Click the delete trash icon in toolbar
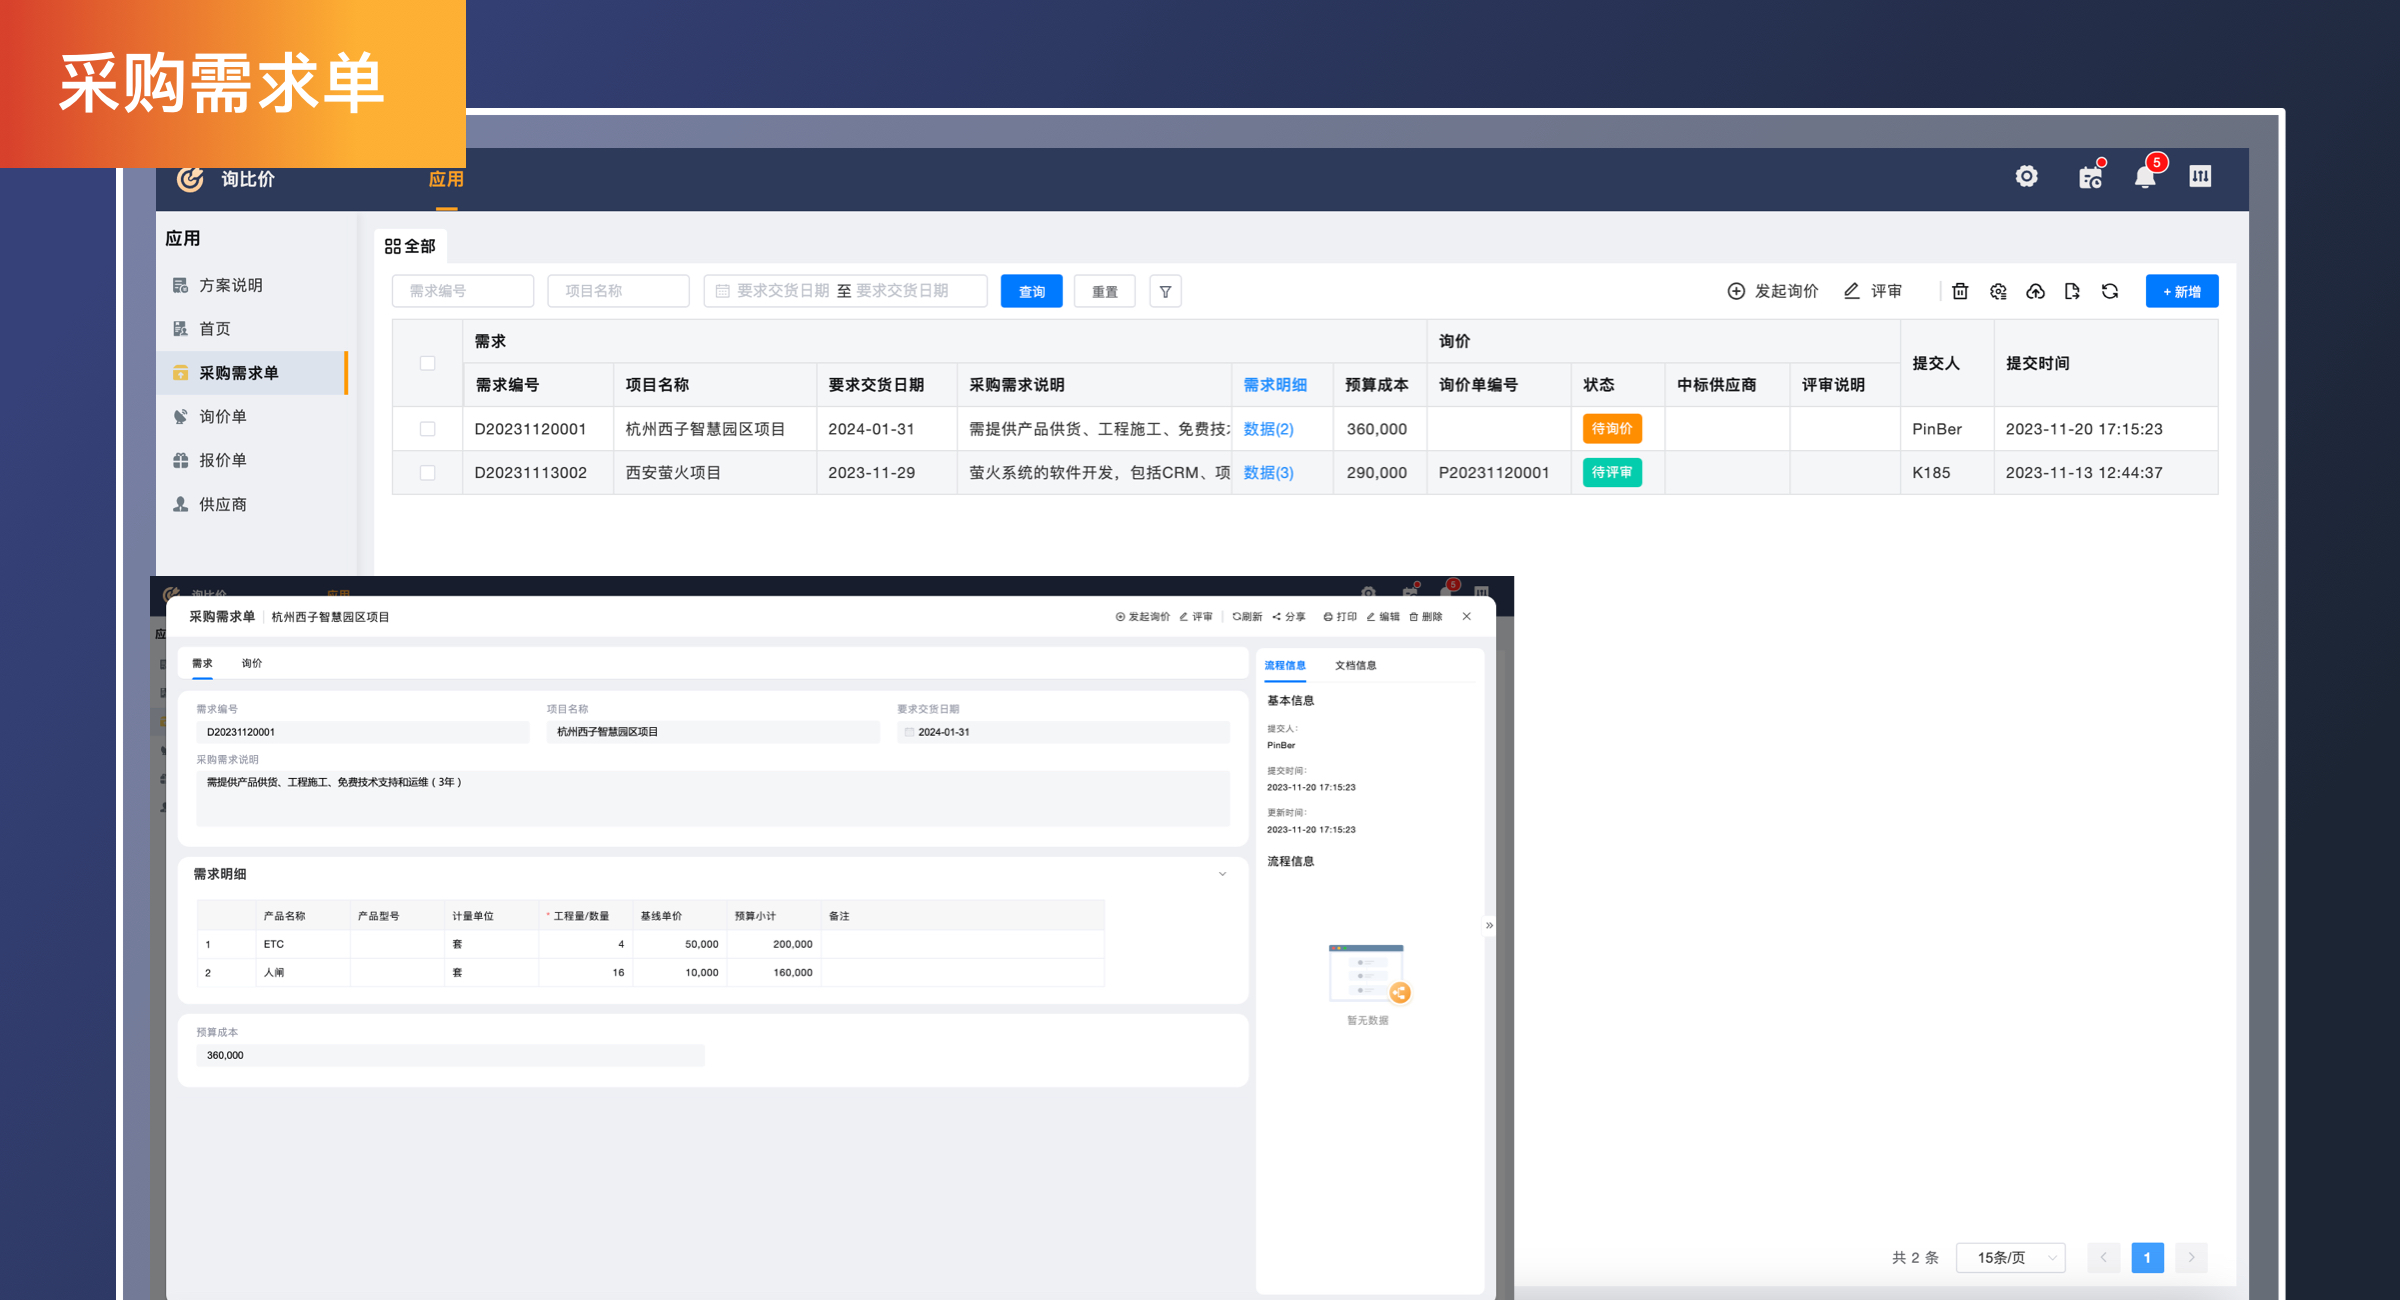The image size is (2400, 1300). 1960,291
